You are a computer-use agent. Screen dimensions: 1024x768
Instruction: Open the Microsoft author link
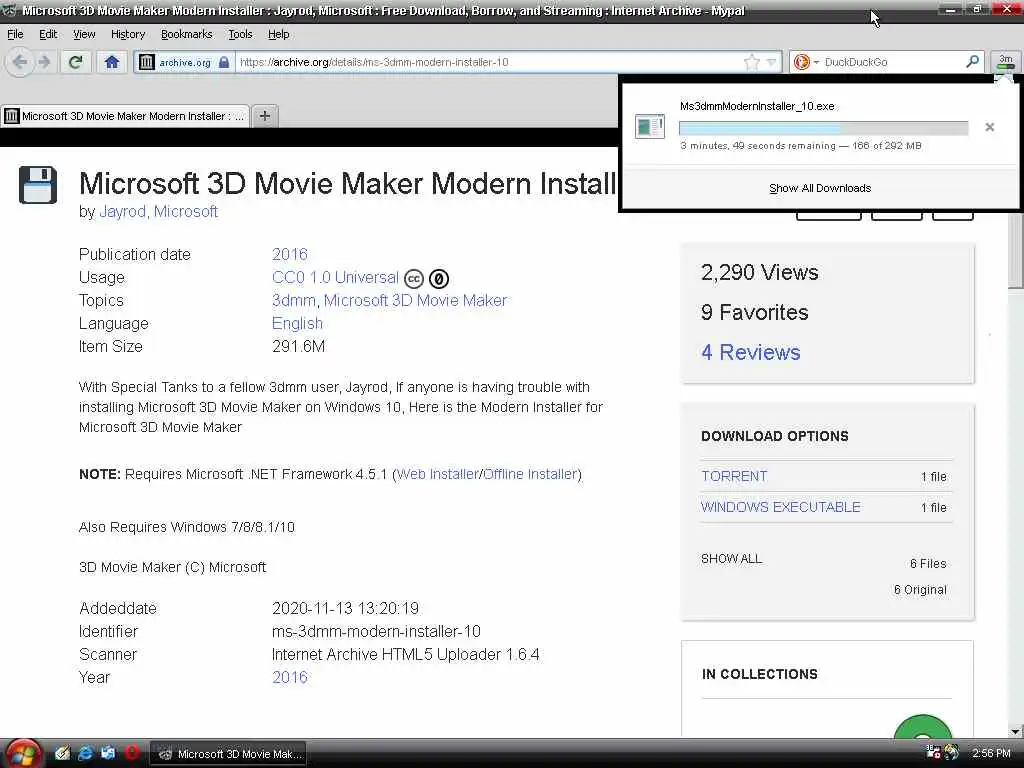point(185,212)
